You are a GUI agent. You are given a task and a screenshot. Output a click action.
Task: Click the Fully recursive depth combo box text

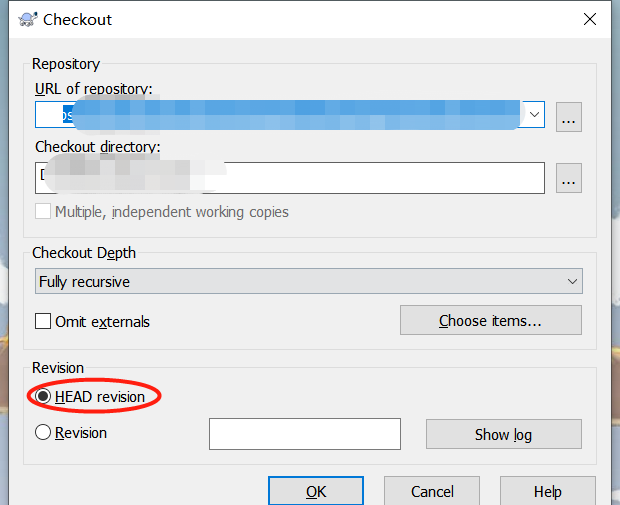pyautogui.click(x=290, y=282)
